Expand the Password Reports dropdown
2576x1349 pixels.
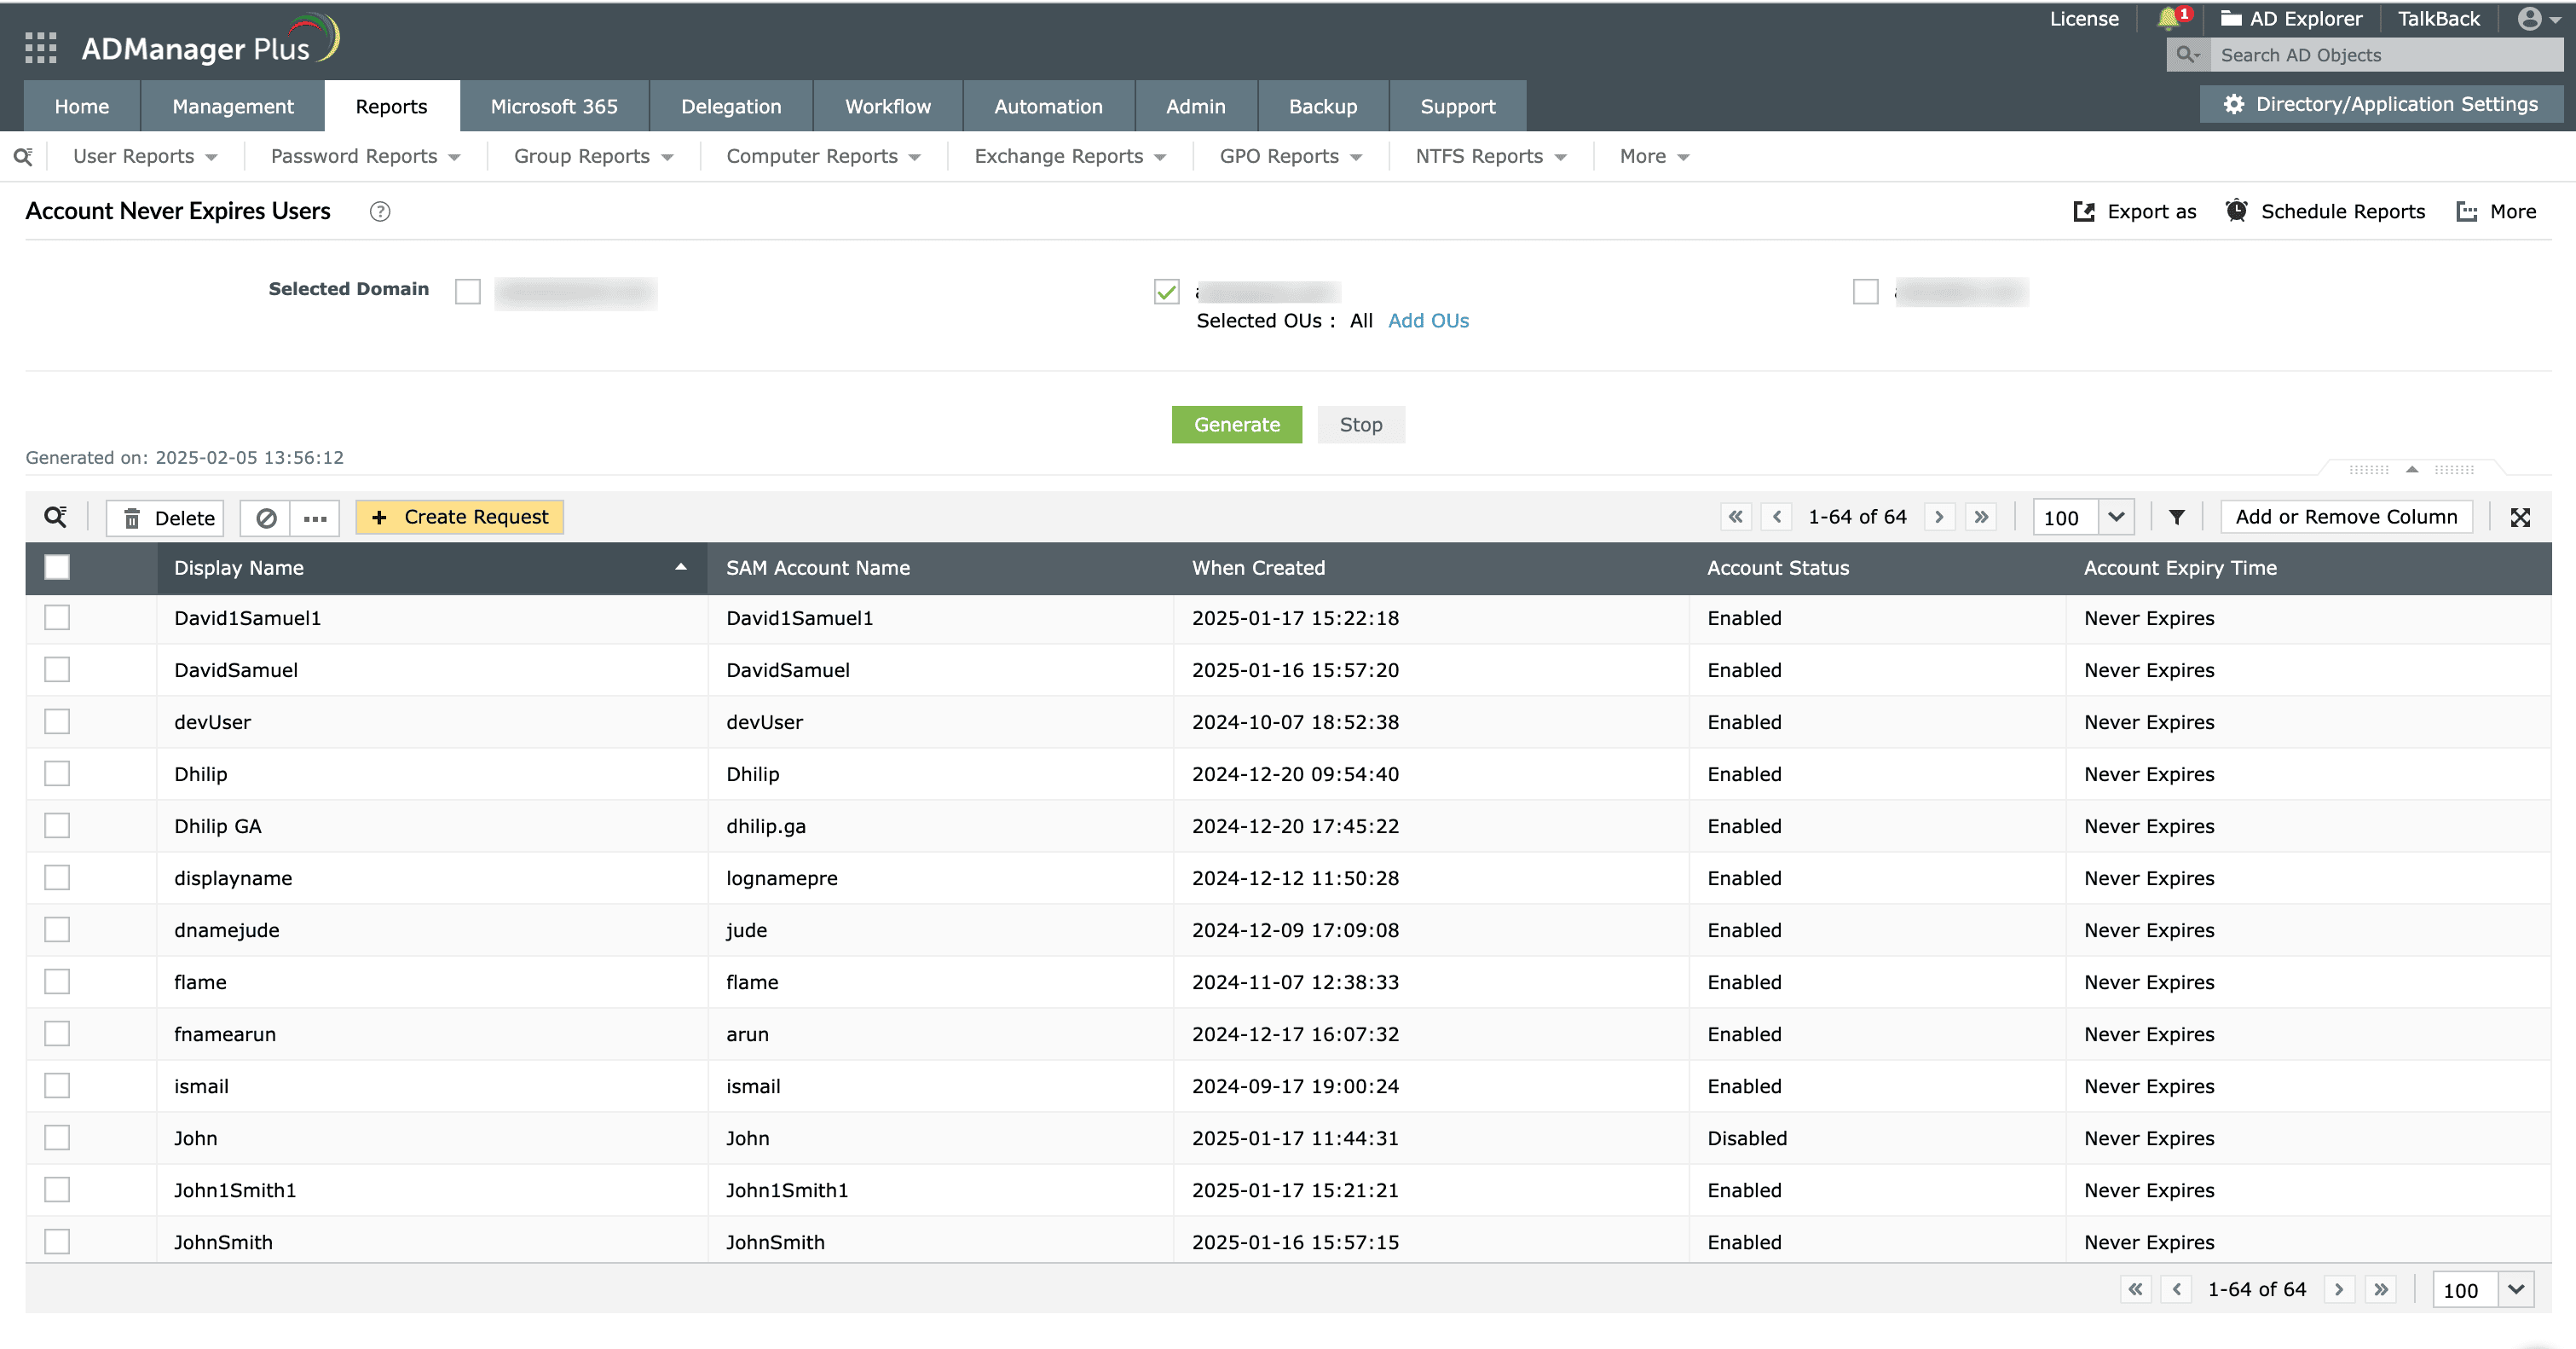tap(365, 157)
